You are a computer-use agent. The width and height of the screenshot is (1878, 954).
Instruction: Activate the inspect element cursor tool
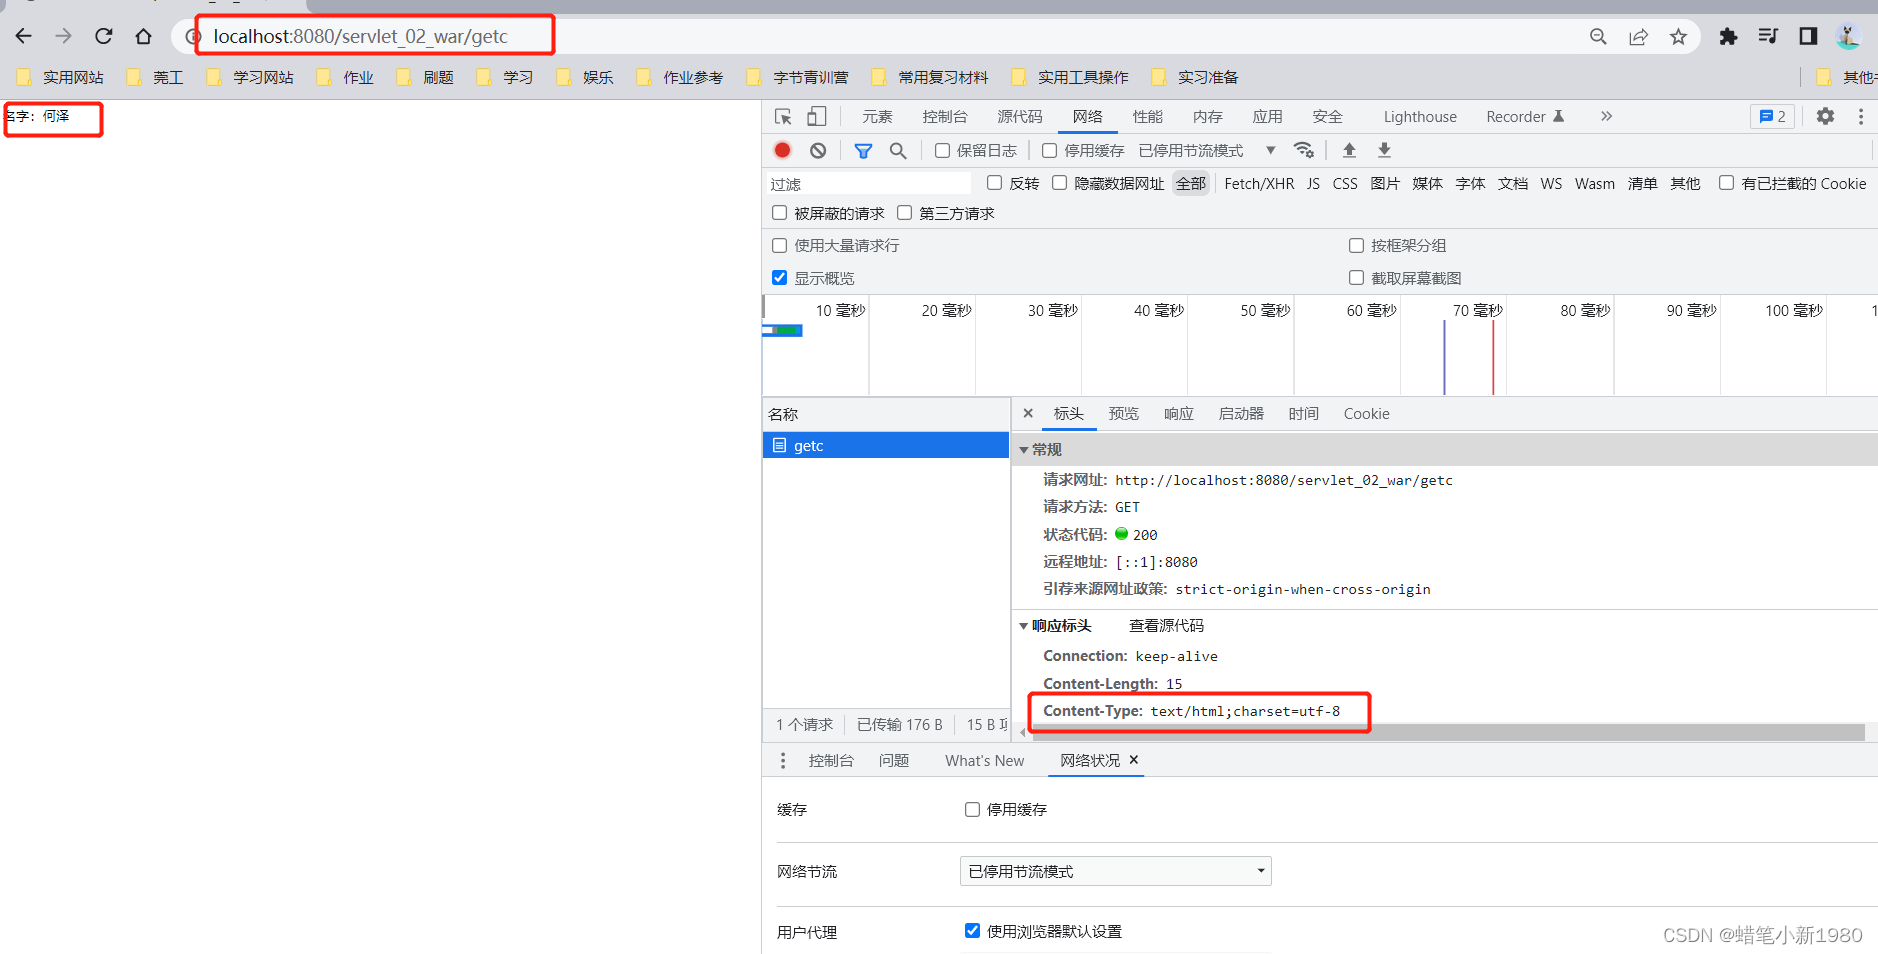pyautogui.click(x=782, y=116)
